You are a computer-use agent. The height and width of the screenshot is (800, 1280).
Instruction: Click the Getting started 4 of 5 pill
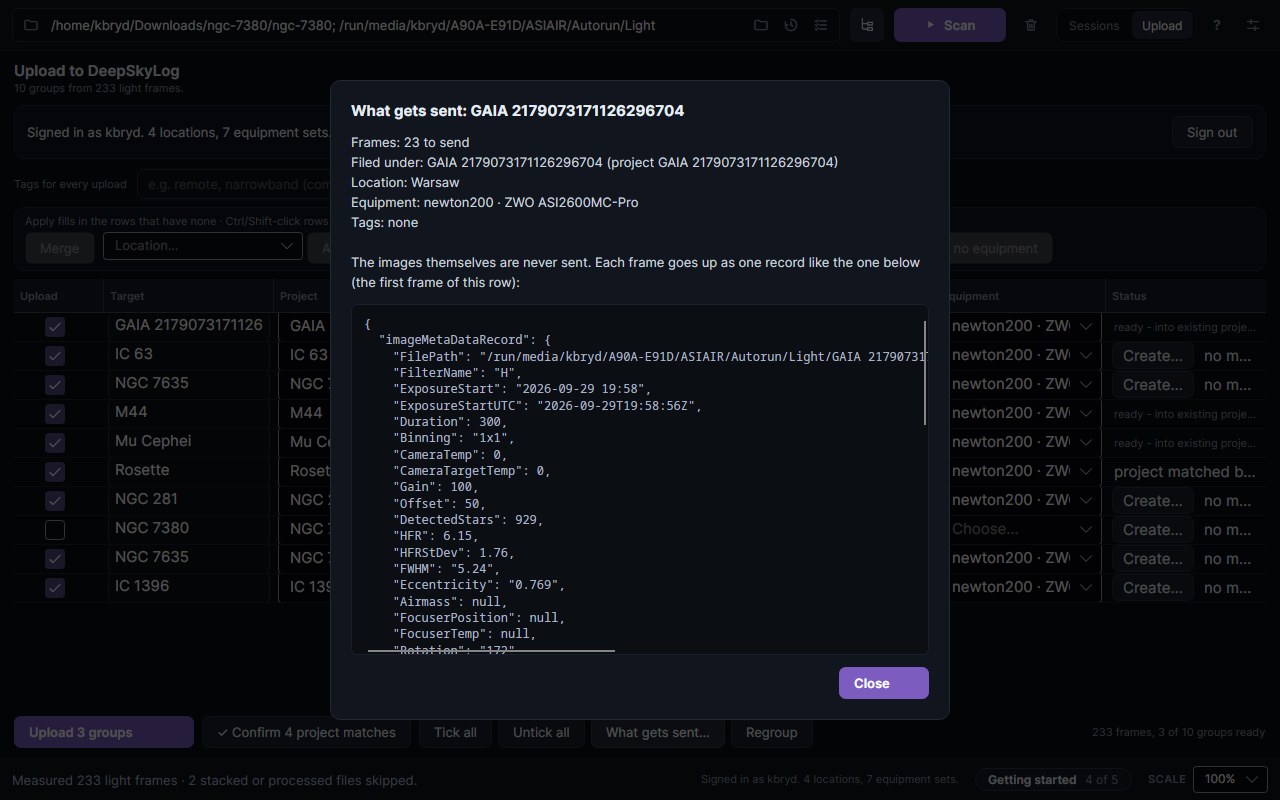tap(1053, 779)
